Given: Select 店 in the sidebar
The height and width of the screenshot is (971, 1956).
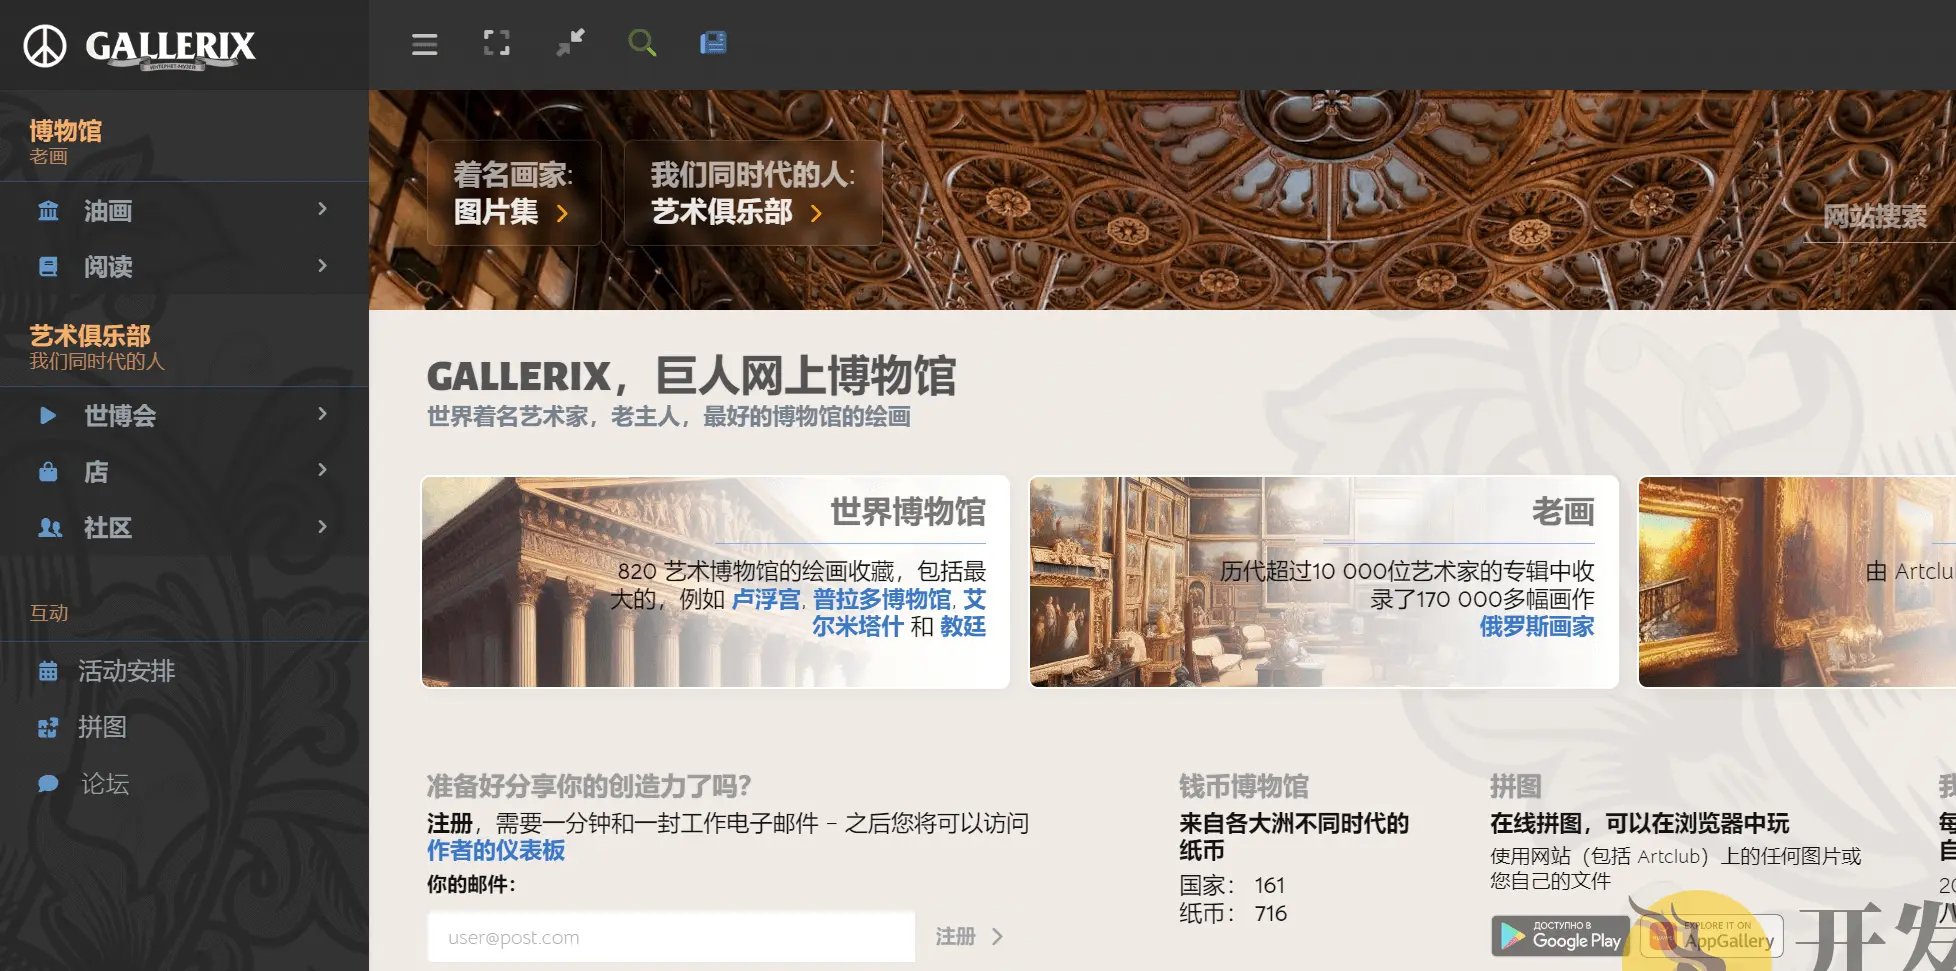Looking at the screenshot, I should (96, 472).
